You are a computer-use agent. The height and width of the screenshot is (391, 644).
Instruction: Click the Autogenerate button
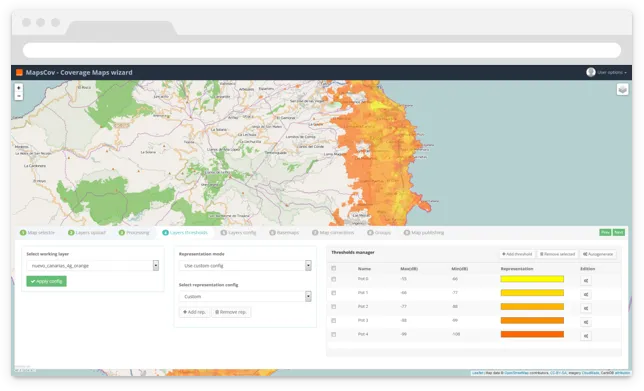[x=598, y=254]
